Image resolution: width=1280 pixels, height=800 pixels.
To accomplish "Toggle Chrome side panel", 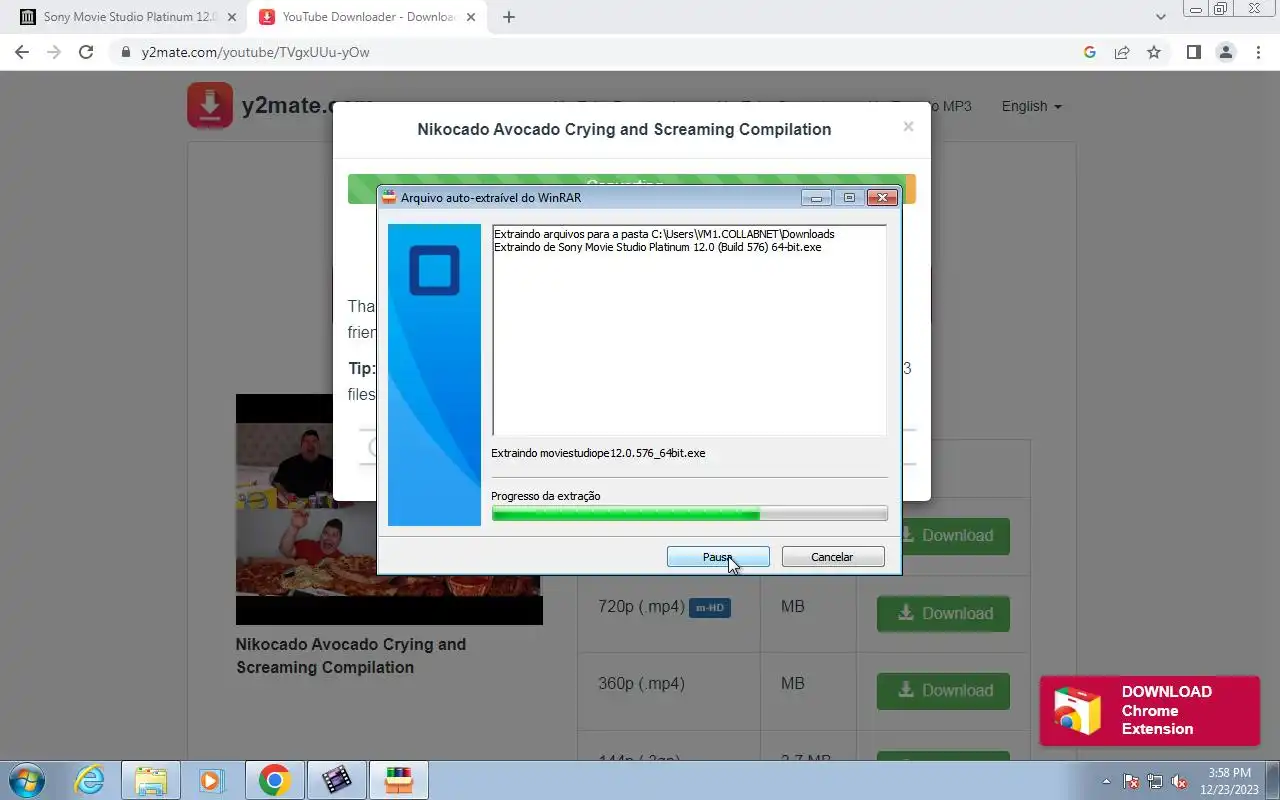I will point(1193,52).
